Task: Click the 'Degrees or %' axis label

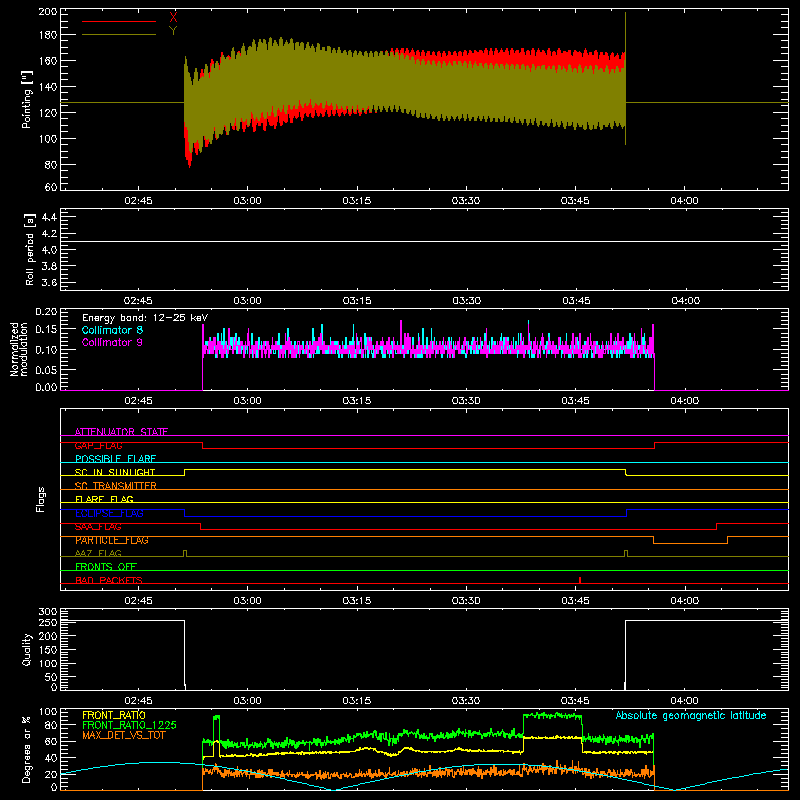Action: pyautogui.click(x=27, y=749)
